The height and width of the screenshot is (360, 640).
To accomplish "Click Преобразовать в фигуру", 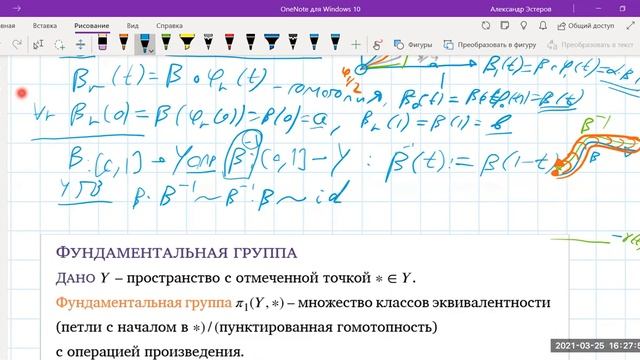I will 490,44.
